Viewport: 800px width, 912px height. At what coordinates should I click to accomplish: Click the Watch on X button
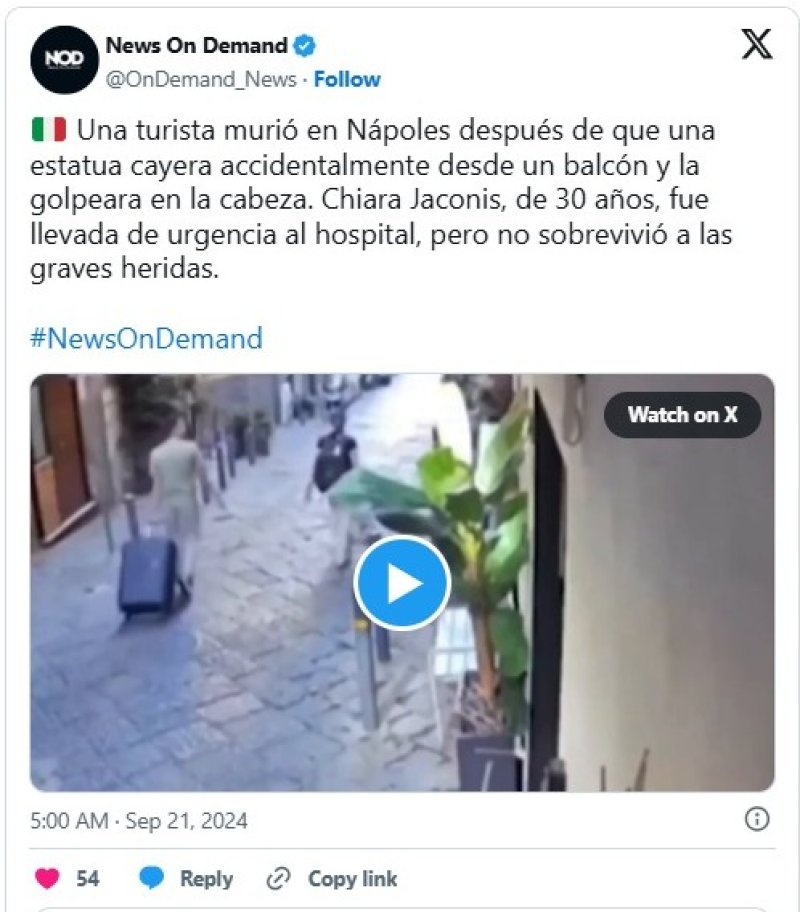682,415
